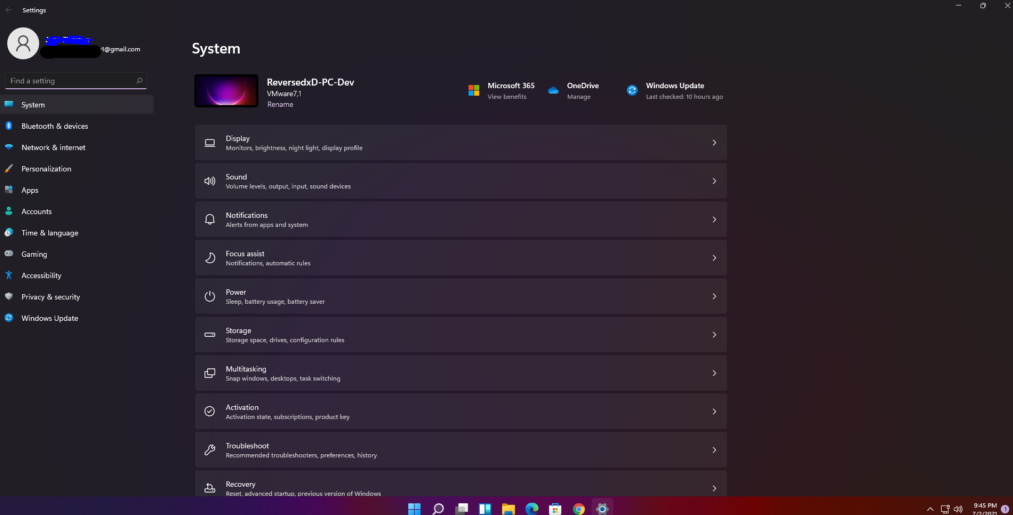
Task: Open the Sound settings row chevron
Action: coord(714,181)
